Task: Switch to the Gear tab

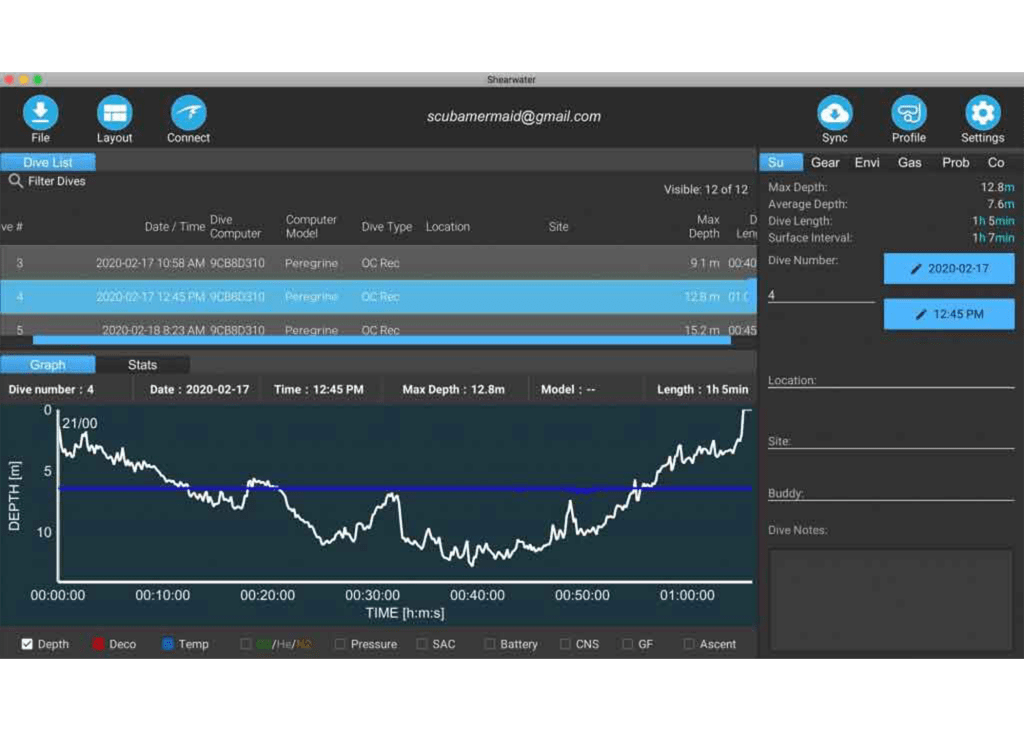Action: point(825,162)
